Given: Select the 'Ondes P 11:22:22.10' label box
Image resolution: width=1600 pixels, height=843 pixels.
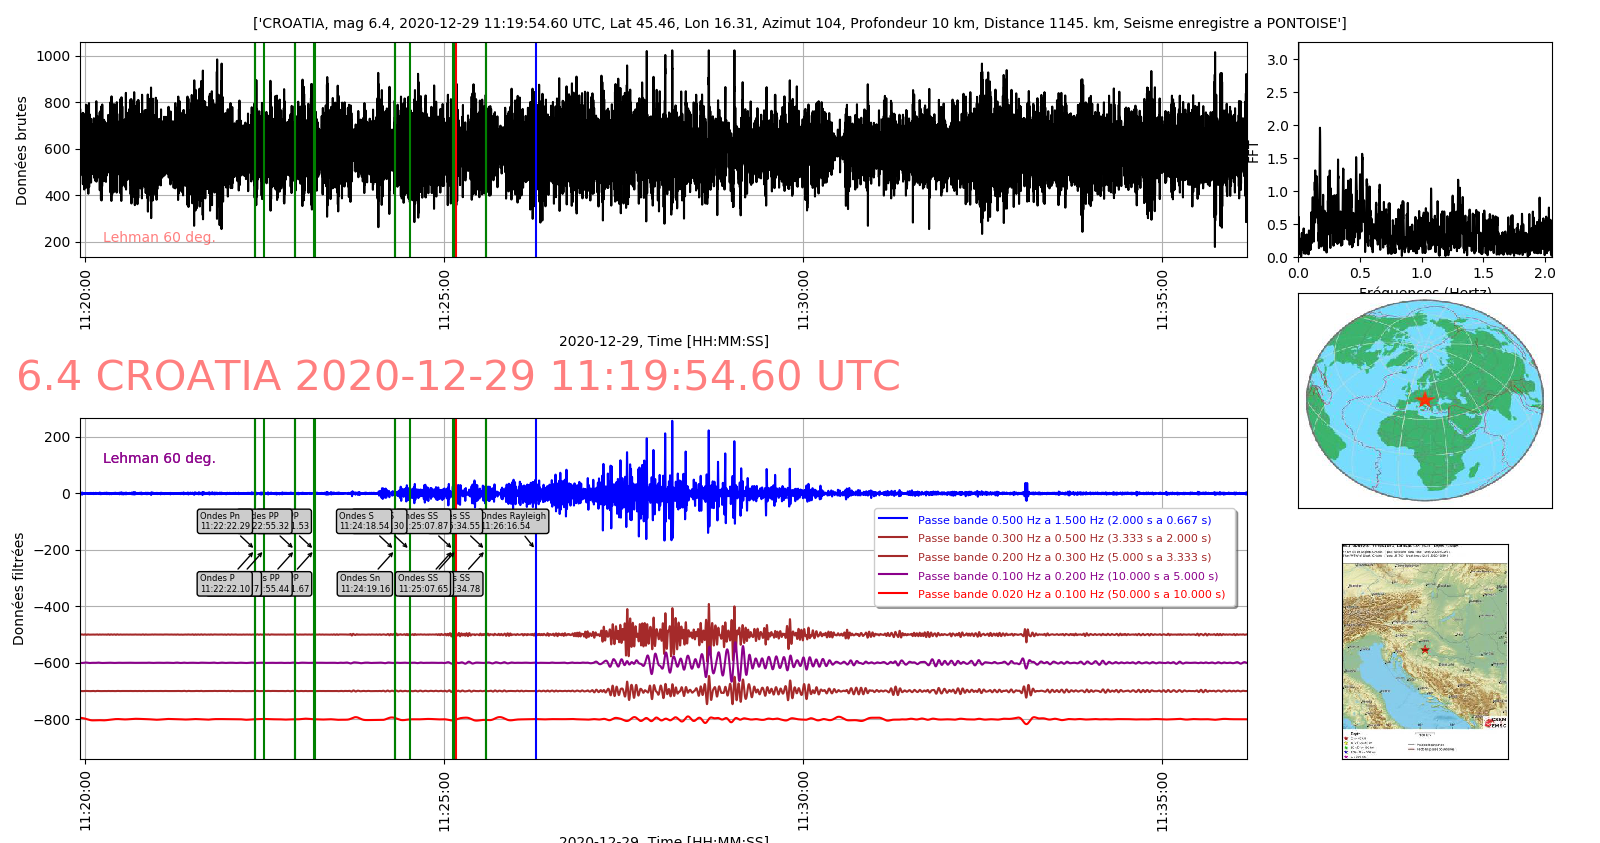Looking at the screenshot, I should 224,583.
